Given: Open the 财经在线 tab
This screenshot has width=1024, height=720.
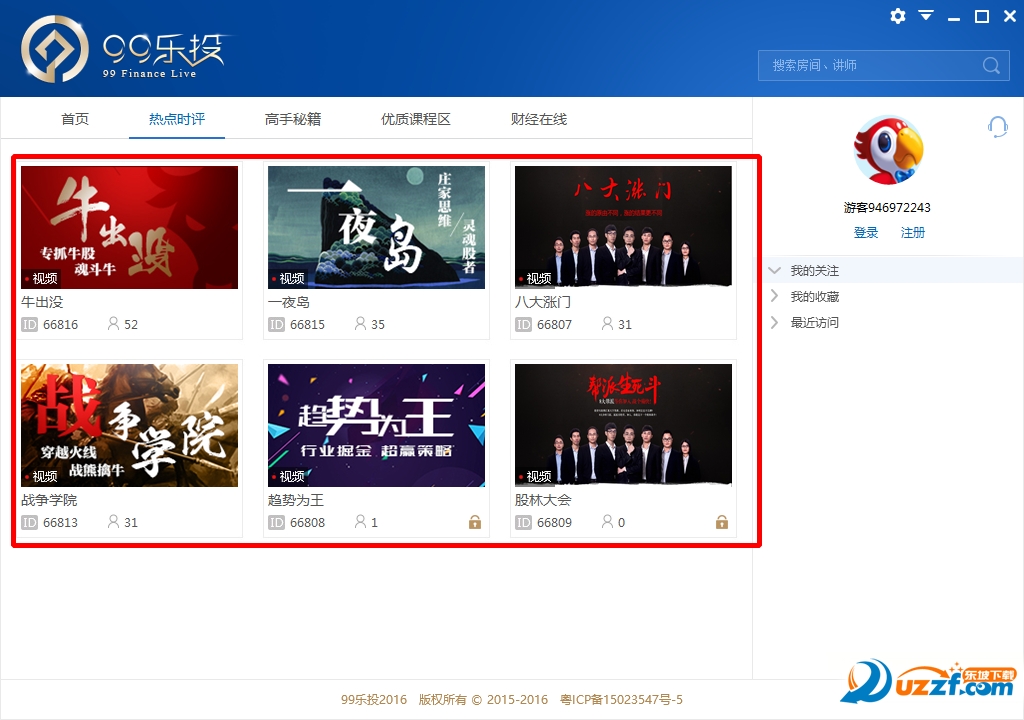Looking at the screenshot, I should coord(539,119).
